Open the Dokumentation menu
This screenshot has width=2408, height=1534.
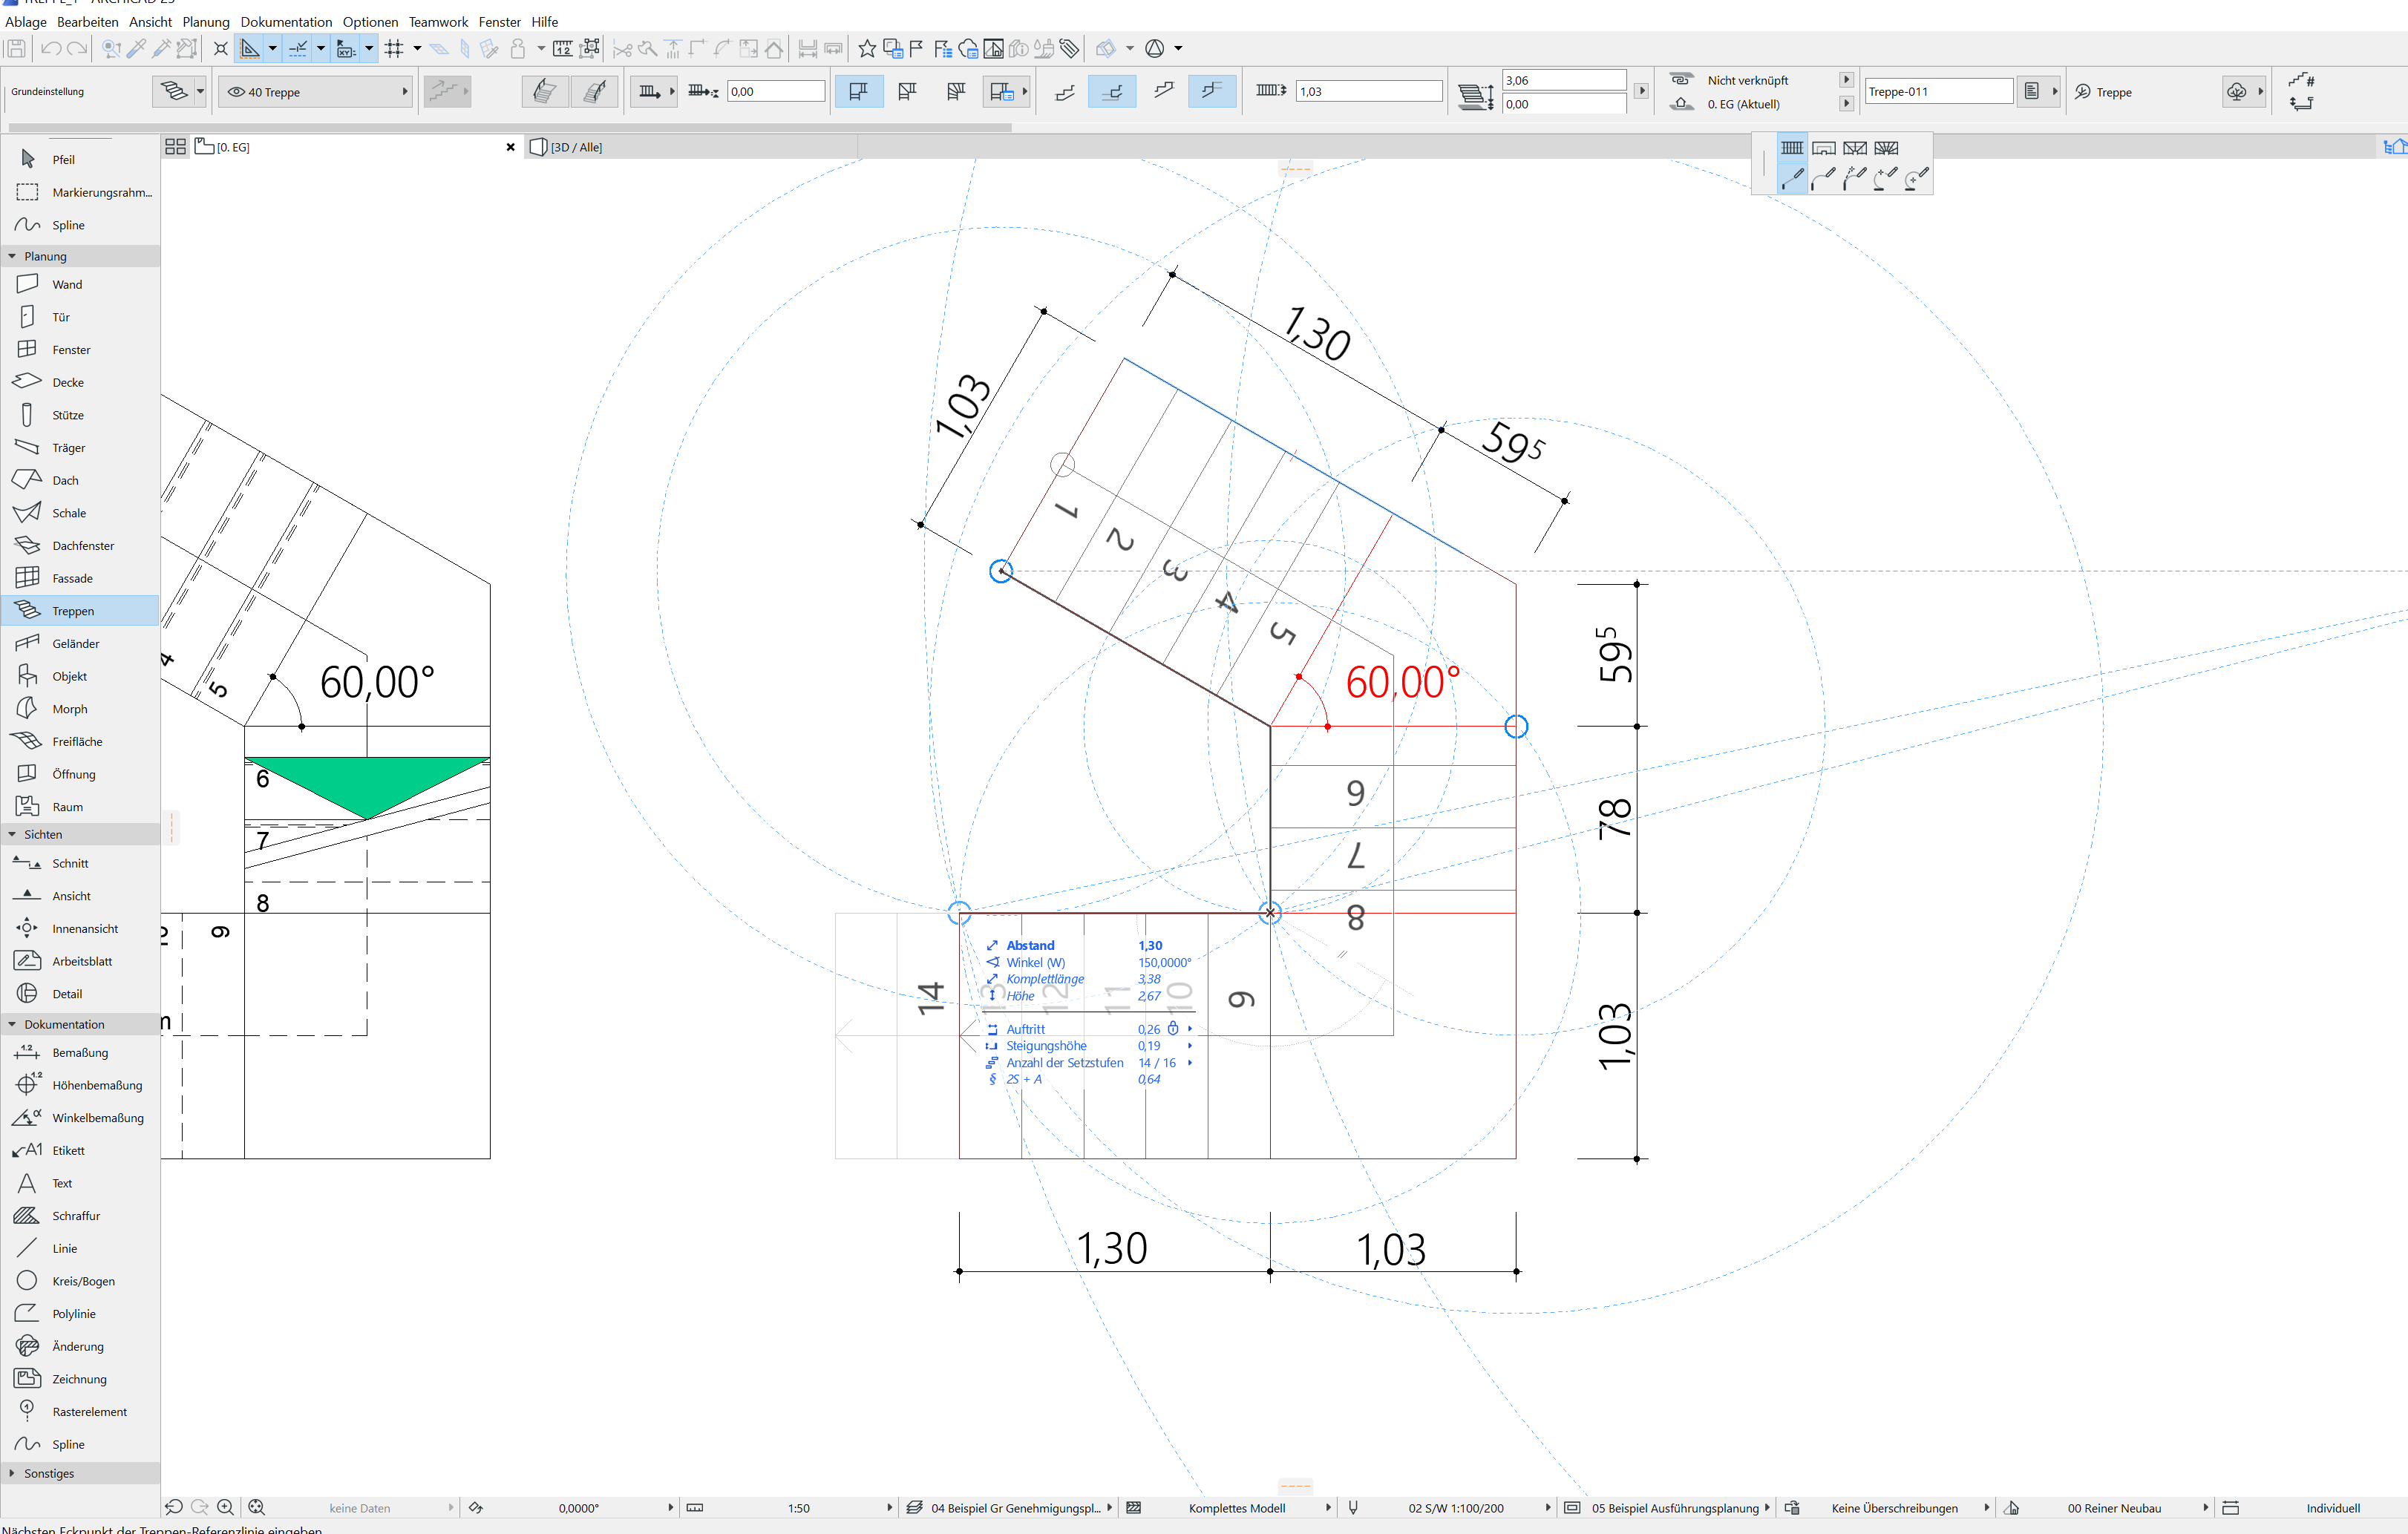pyautogui.click(x=286, y=22)
